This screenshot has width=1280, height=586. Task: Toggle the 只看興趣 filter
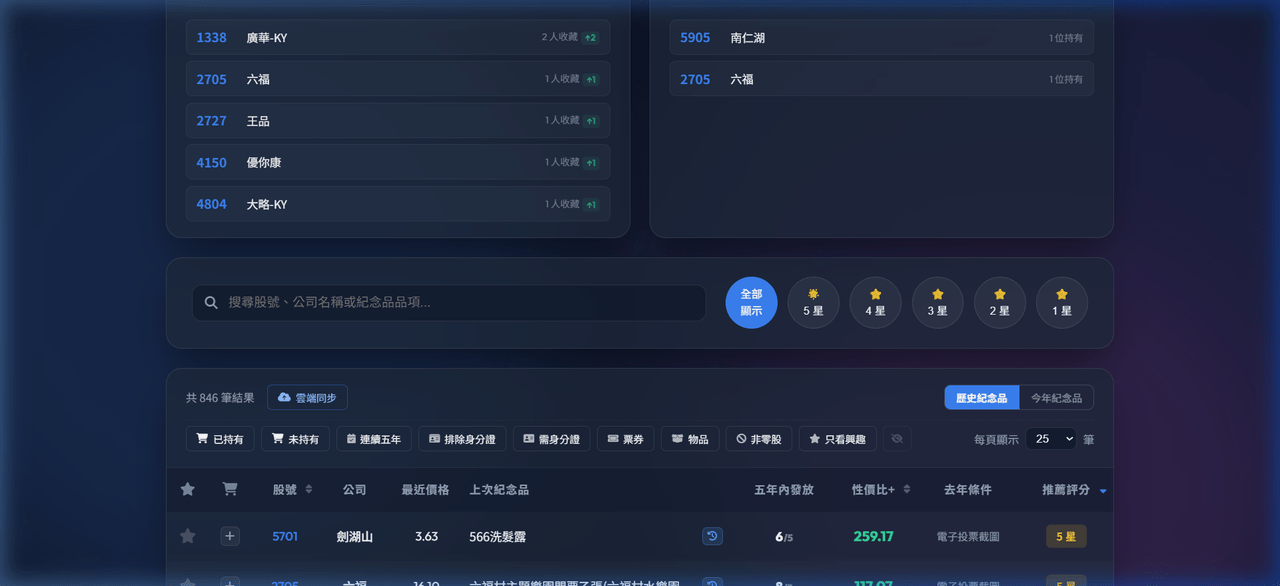(838, 439)
